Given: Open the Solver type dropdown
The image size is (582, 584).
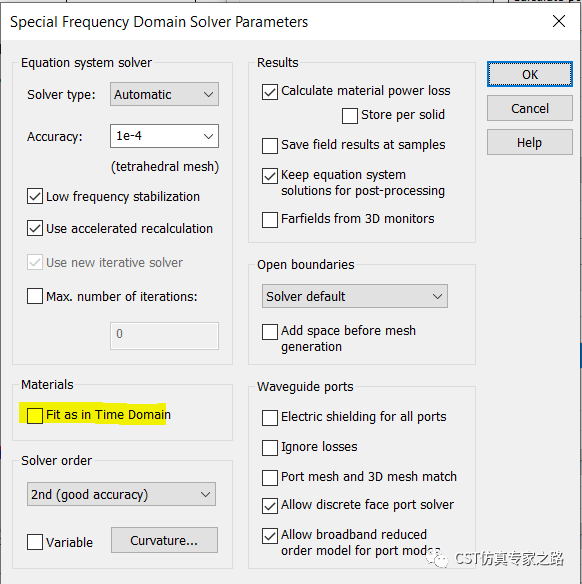Looking at the screenshot, I should click(164, 94).
